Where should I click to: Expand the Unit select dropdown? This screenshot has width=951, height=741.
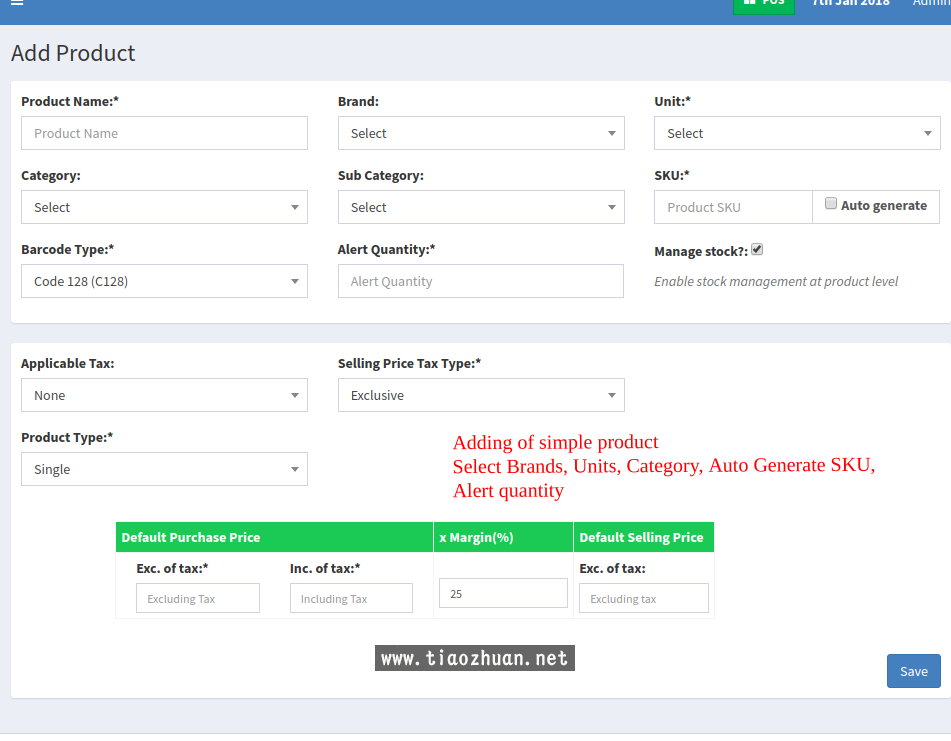[797, 133]
